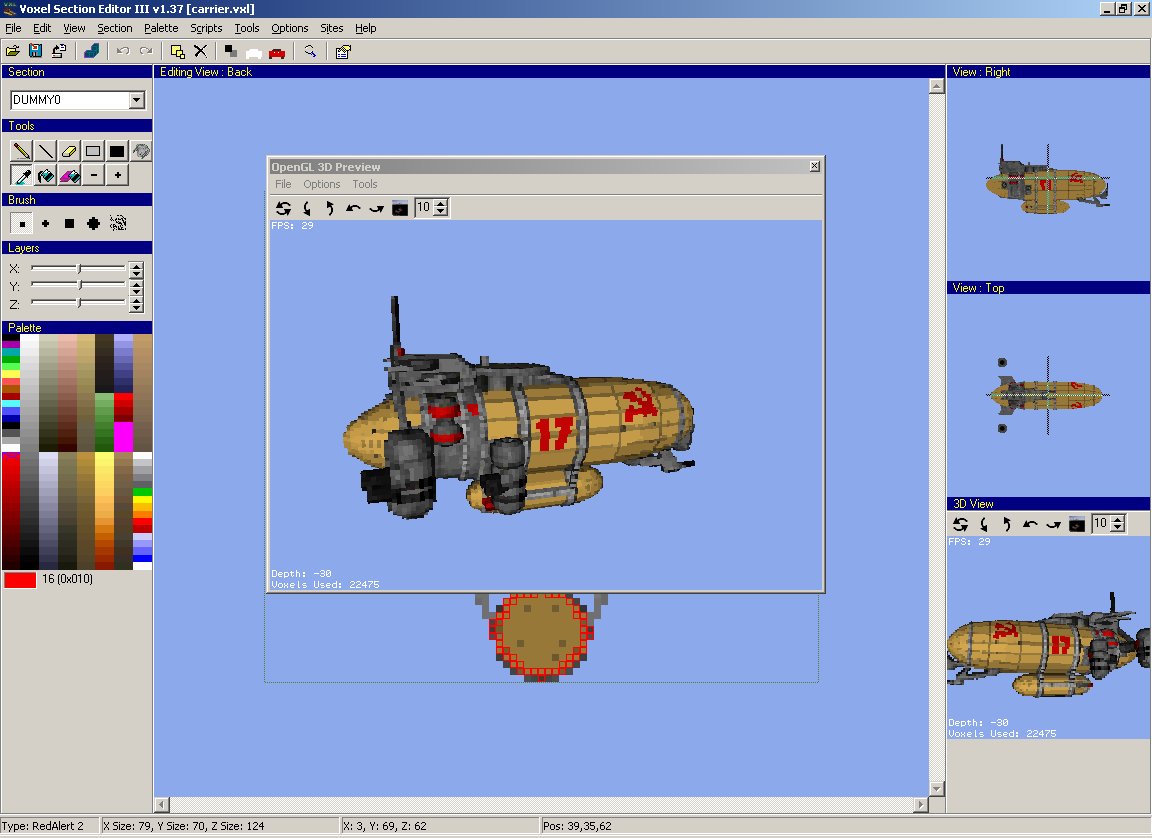The height and width of the screenshot is (838, 1152).
Task: Open the Palette menu
Action: point(161,28)
